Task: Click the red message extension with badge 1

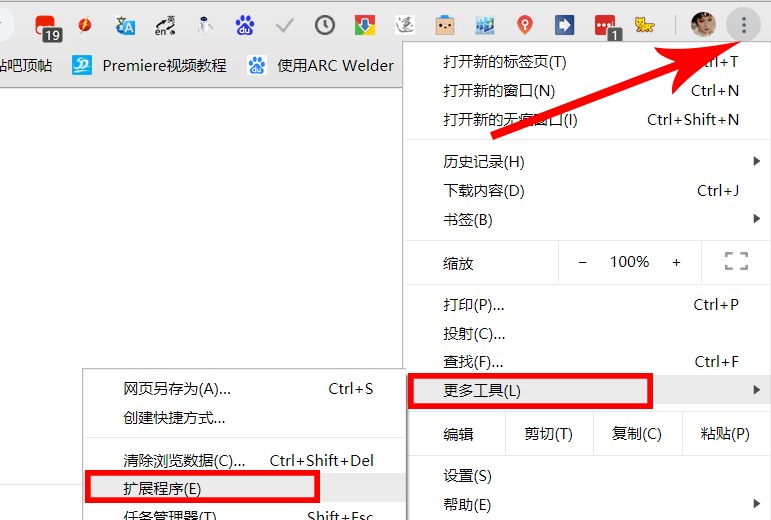Action: point(608,27)
